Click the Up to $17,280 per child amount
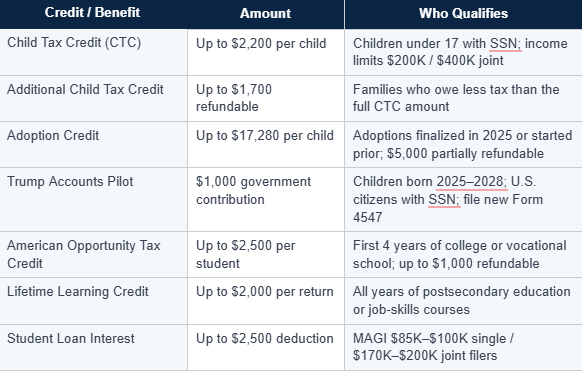582x371 pixels. [x=265, y=136]
